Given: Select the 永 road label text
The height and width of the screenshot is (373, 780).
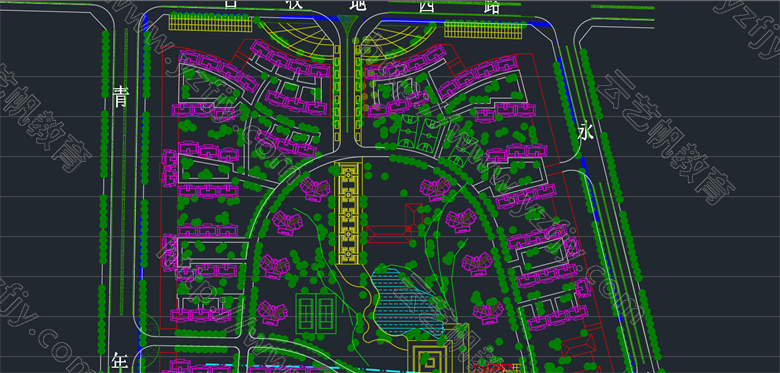Looking at the screenshot, I should click(x=586, y=131).
